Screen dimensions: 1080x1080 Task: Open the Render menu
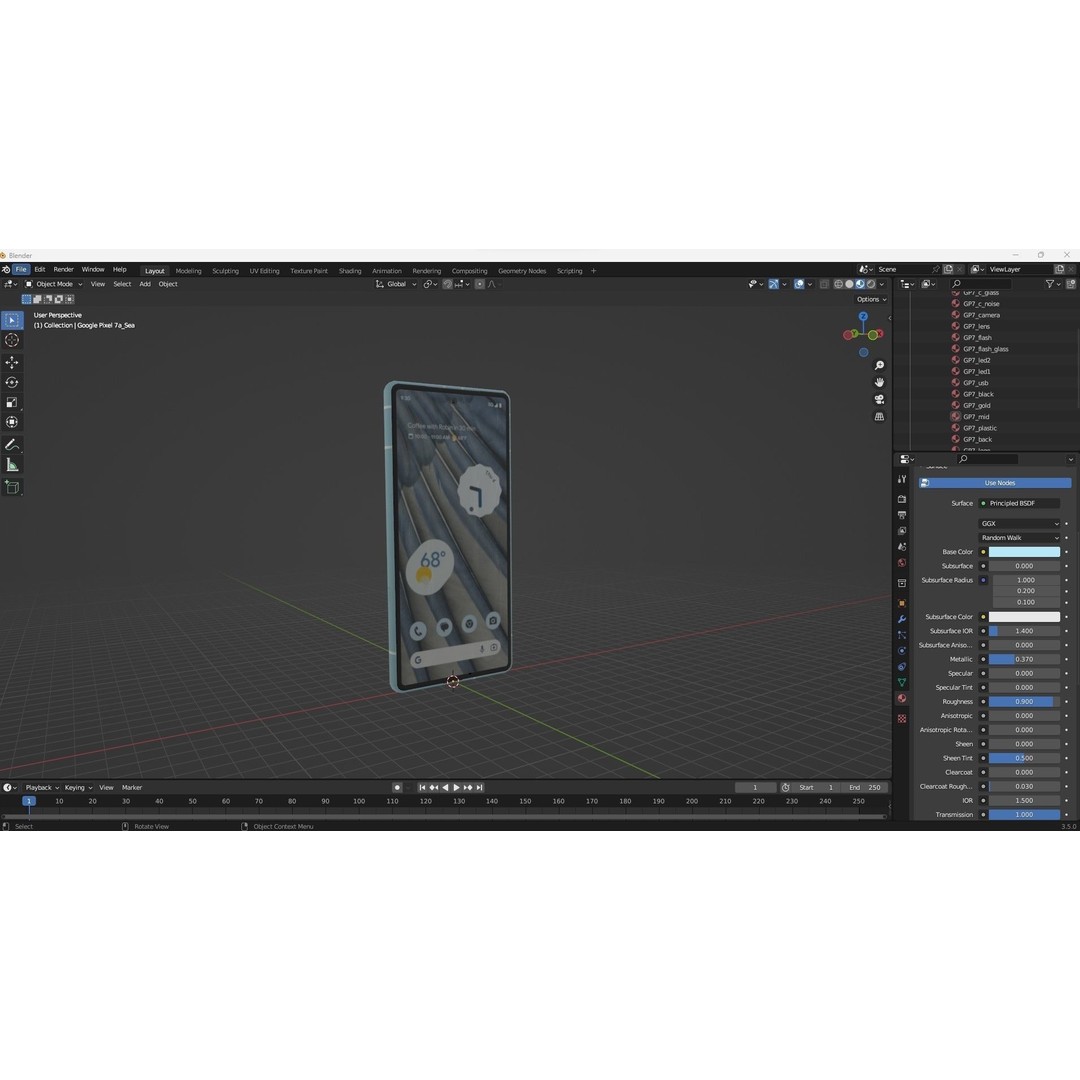pyautogui.click(x=63, y=269)
